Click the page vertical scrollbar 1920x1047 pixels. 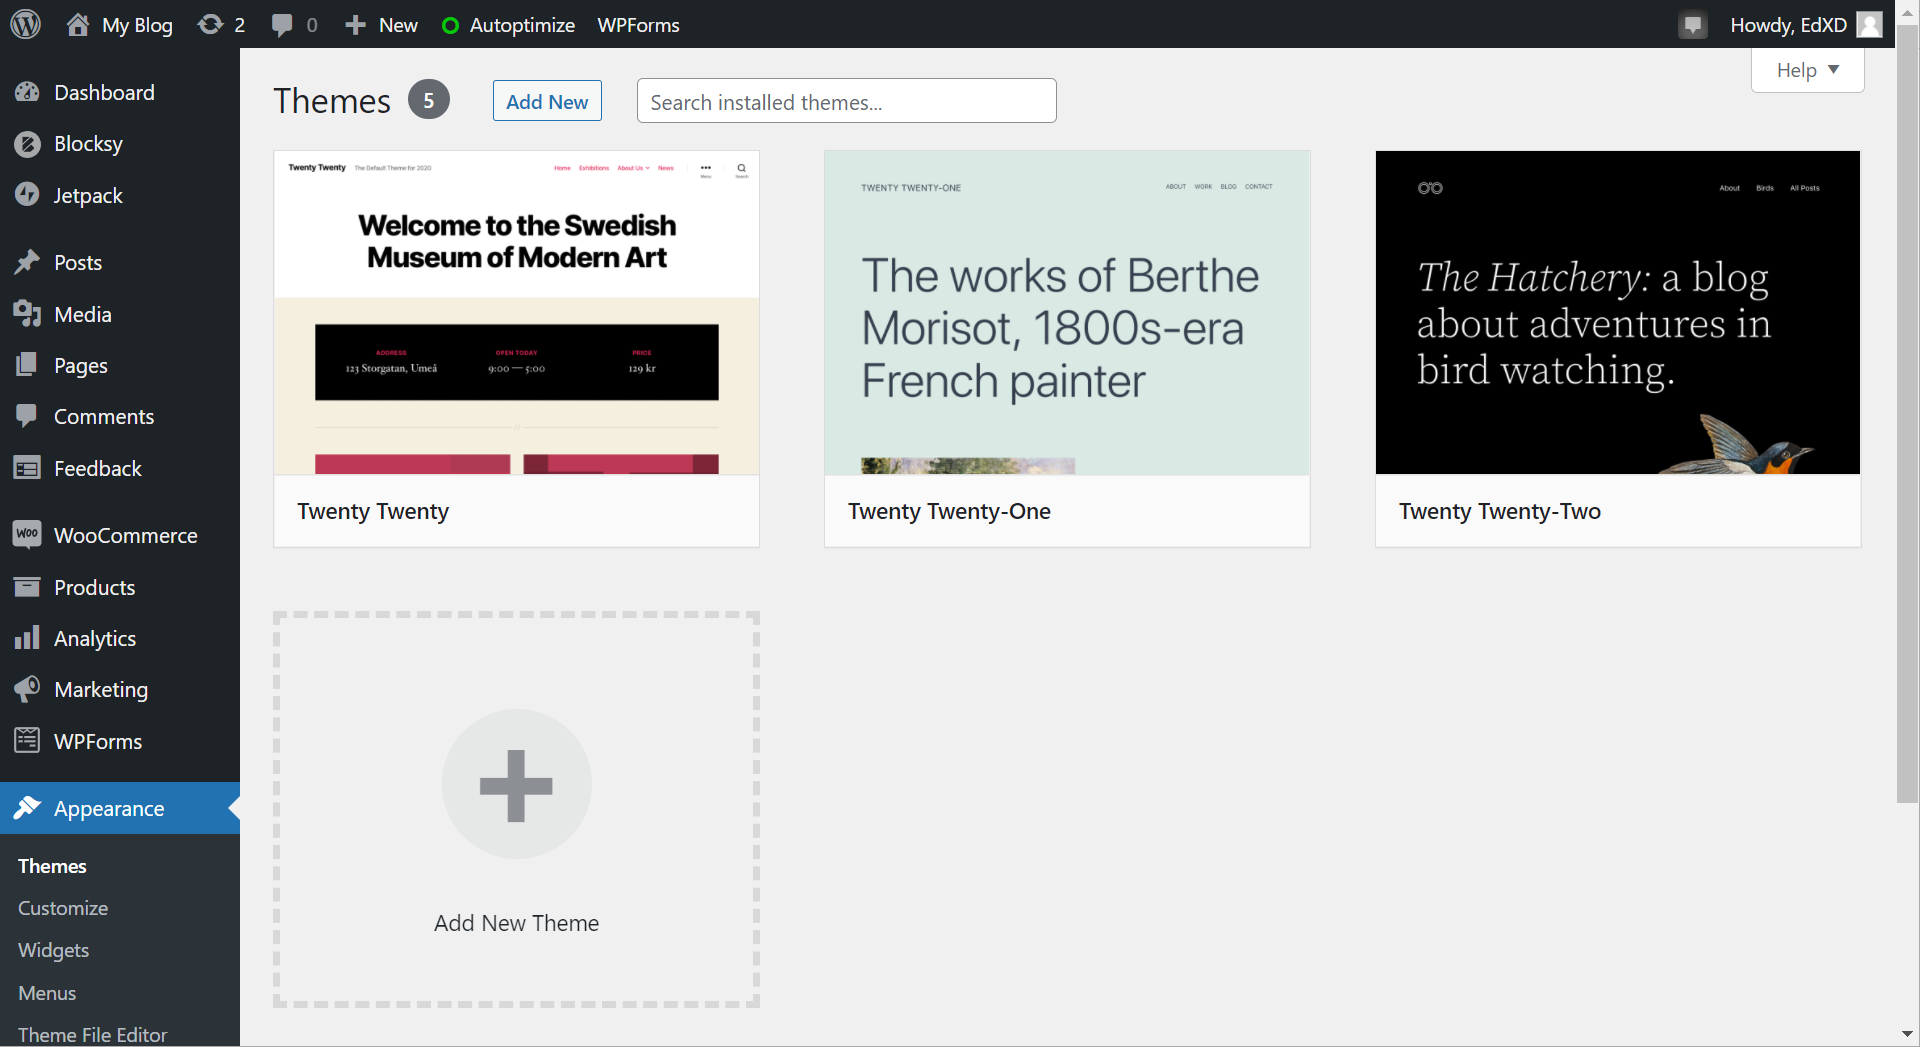coord(1907,412)
